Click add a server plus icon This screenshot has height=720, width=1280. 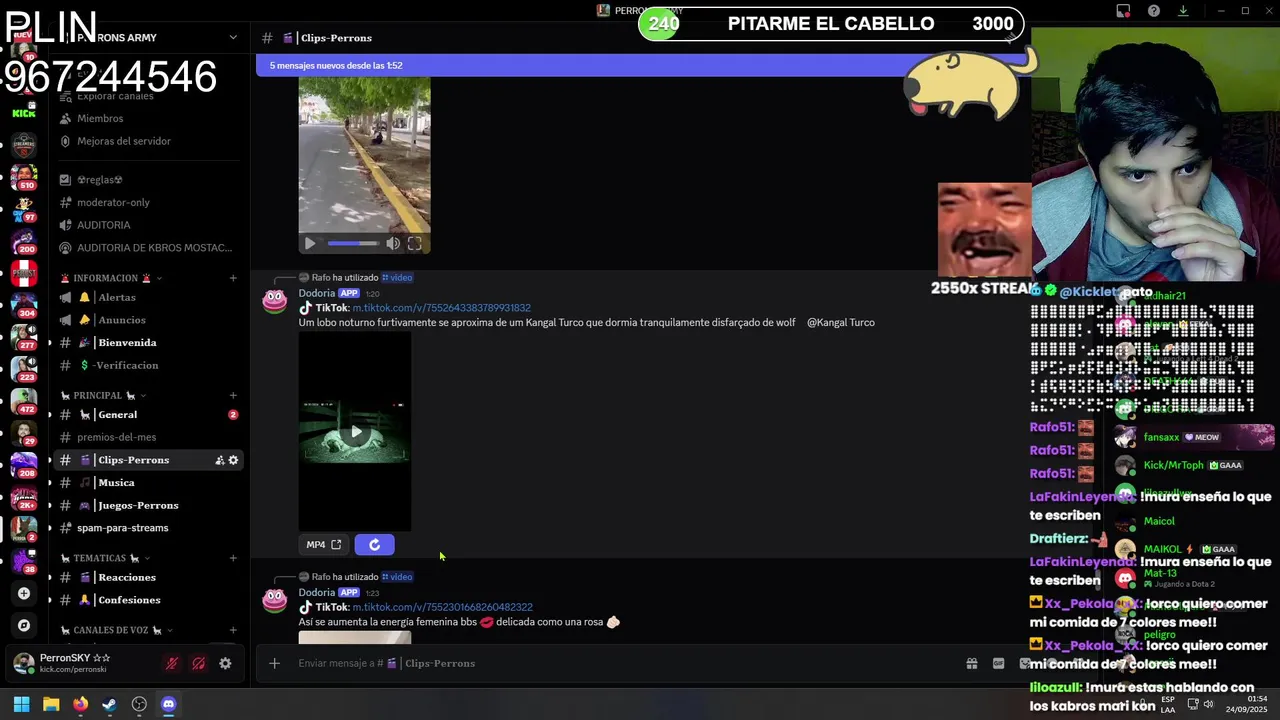pos(24,593)
